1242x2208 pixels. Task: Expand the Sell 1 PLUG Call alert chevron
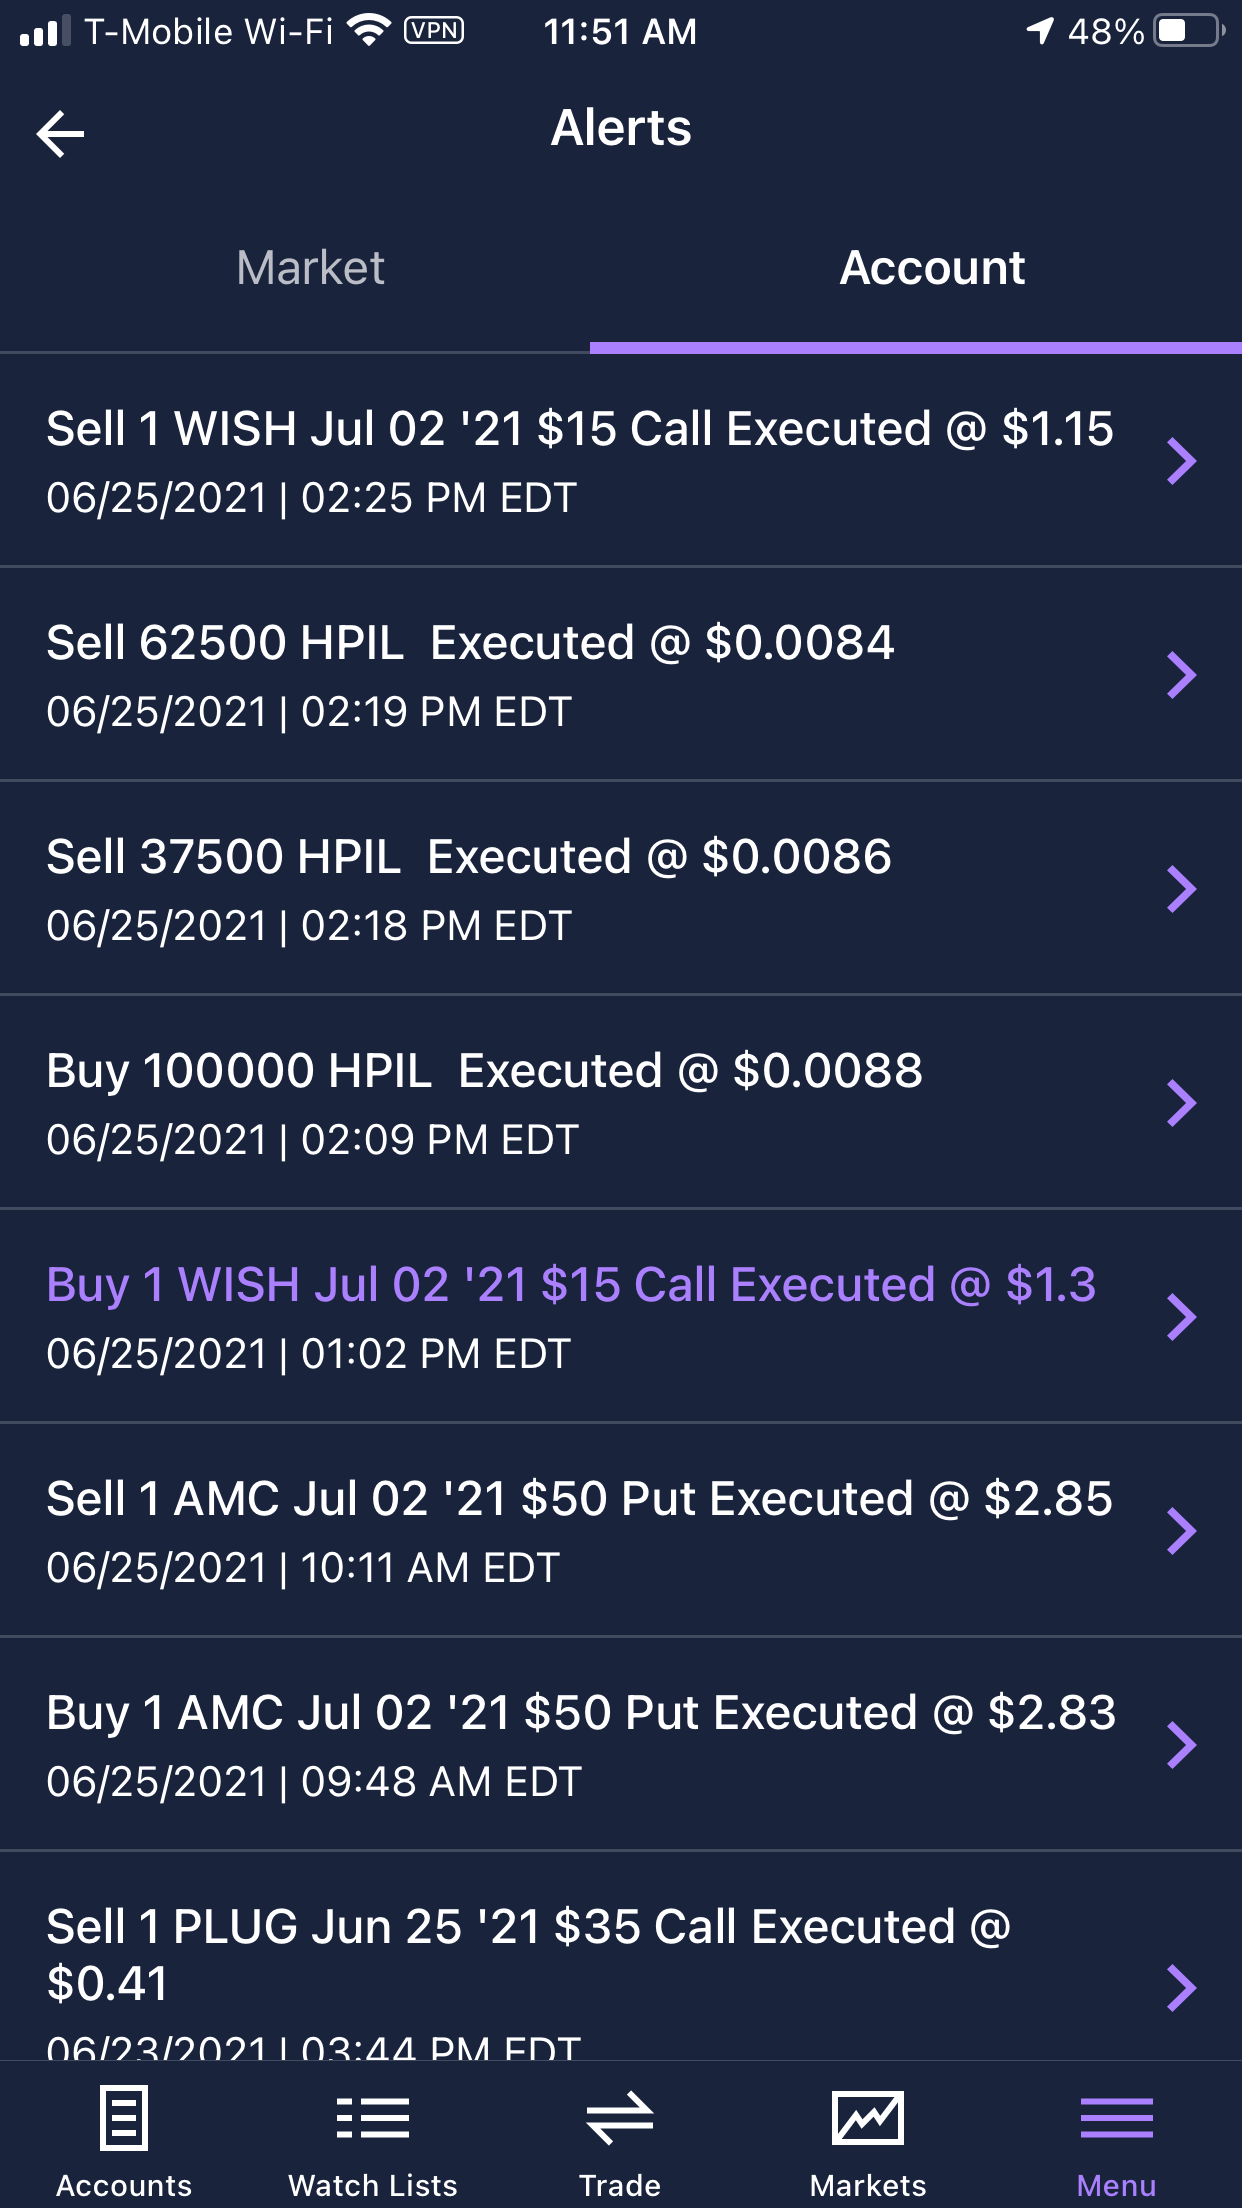click(1181, 1987)
